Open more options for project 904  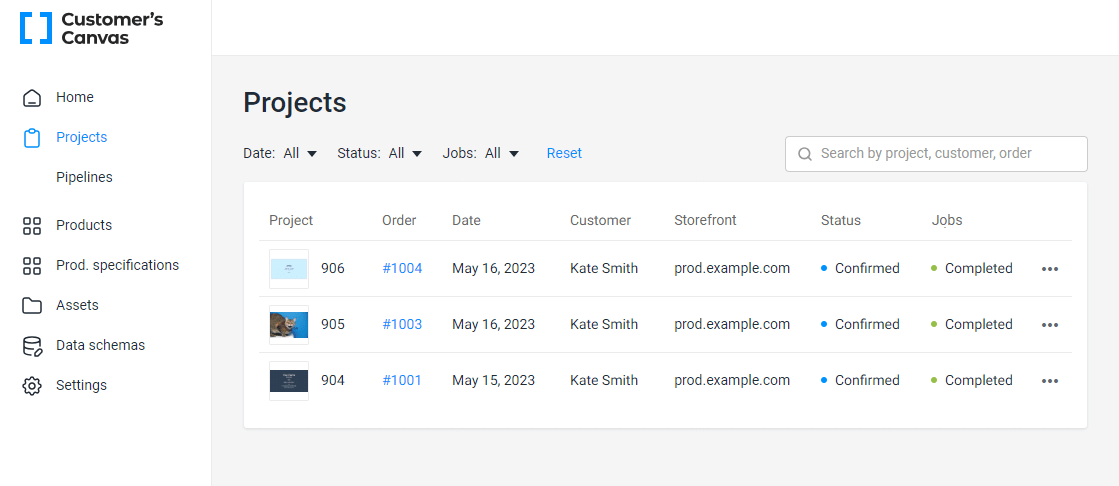(1050, 381)
